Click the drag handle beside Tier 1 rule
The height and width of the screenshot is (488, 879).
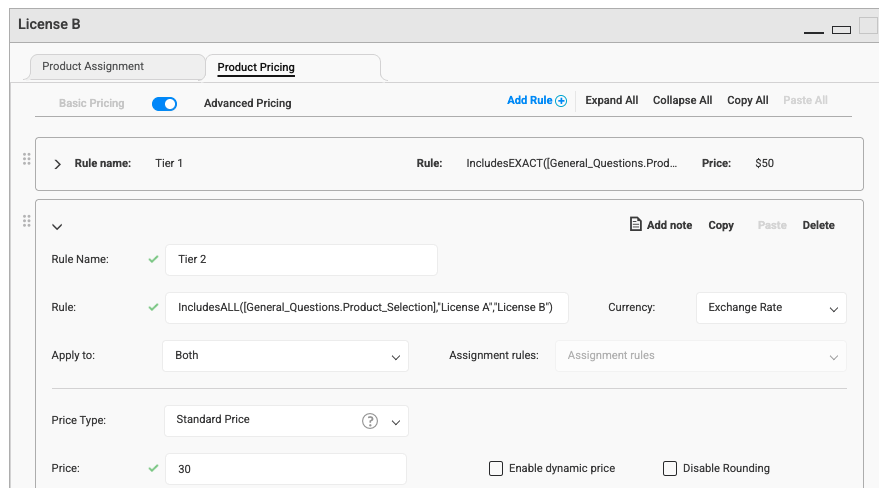pyautogui.click(x=26, y=159)
